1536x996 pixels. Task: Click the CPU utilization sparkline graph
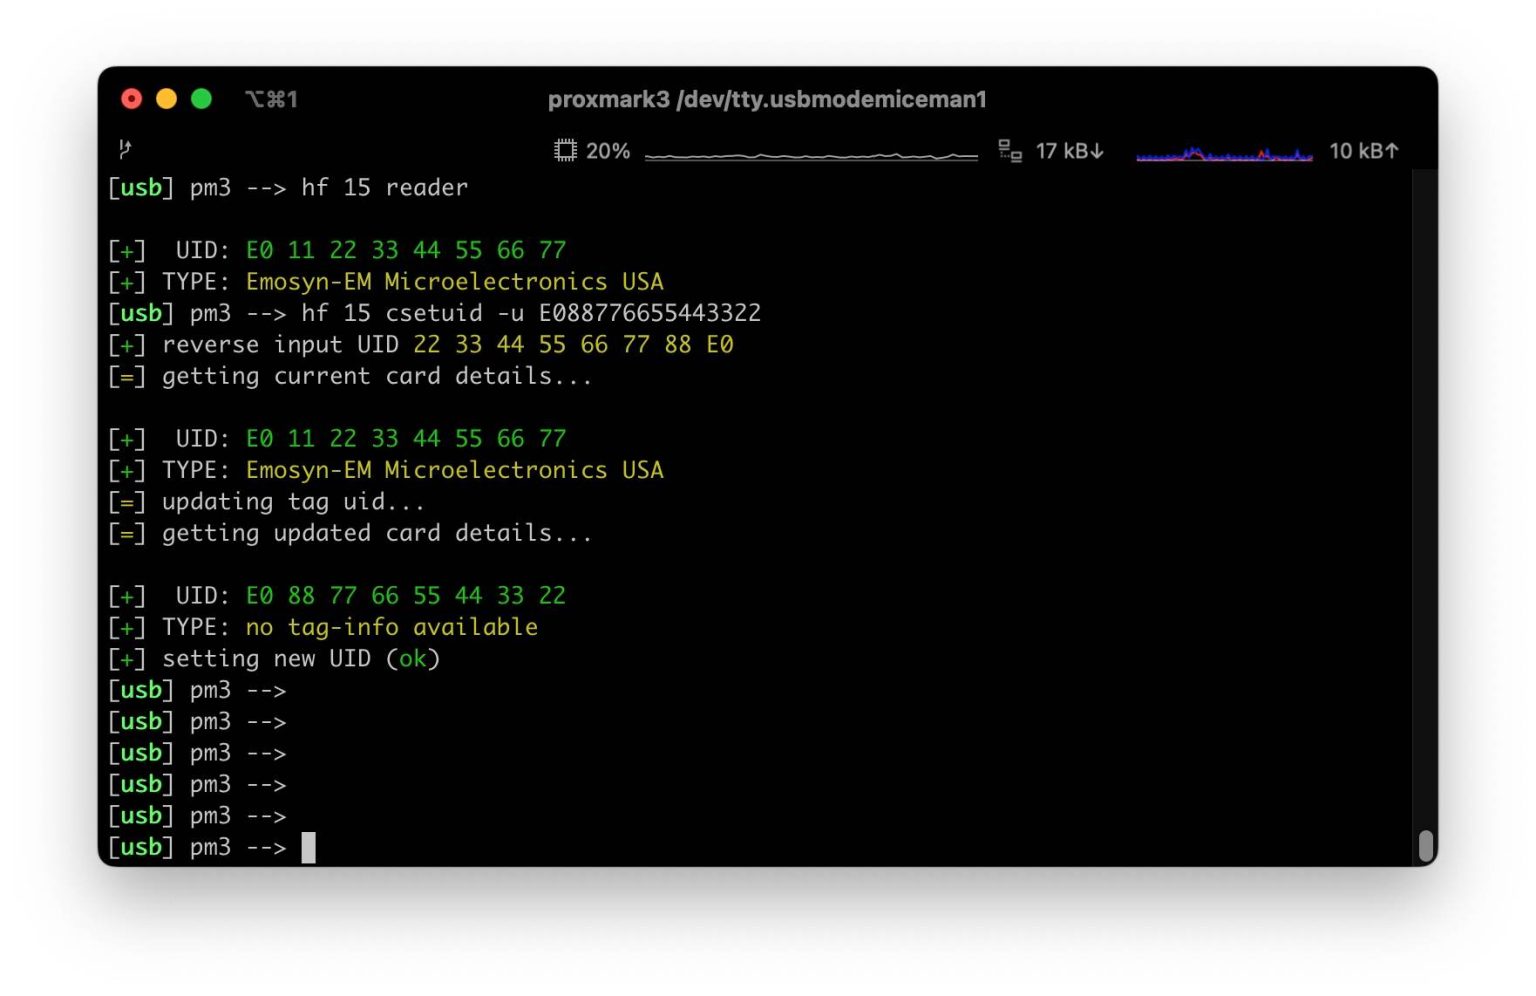(811, 155)
